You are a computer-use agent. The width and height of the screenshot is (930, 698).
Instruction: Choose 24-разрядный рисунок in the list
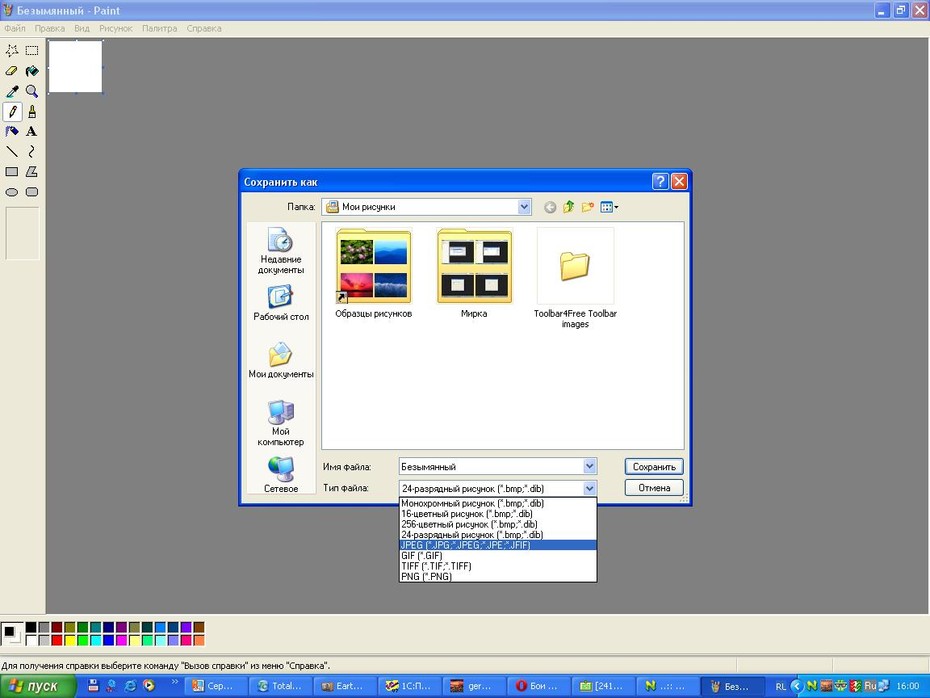[498, 535]
